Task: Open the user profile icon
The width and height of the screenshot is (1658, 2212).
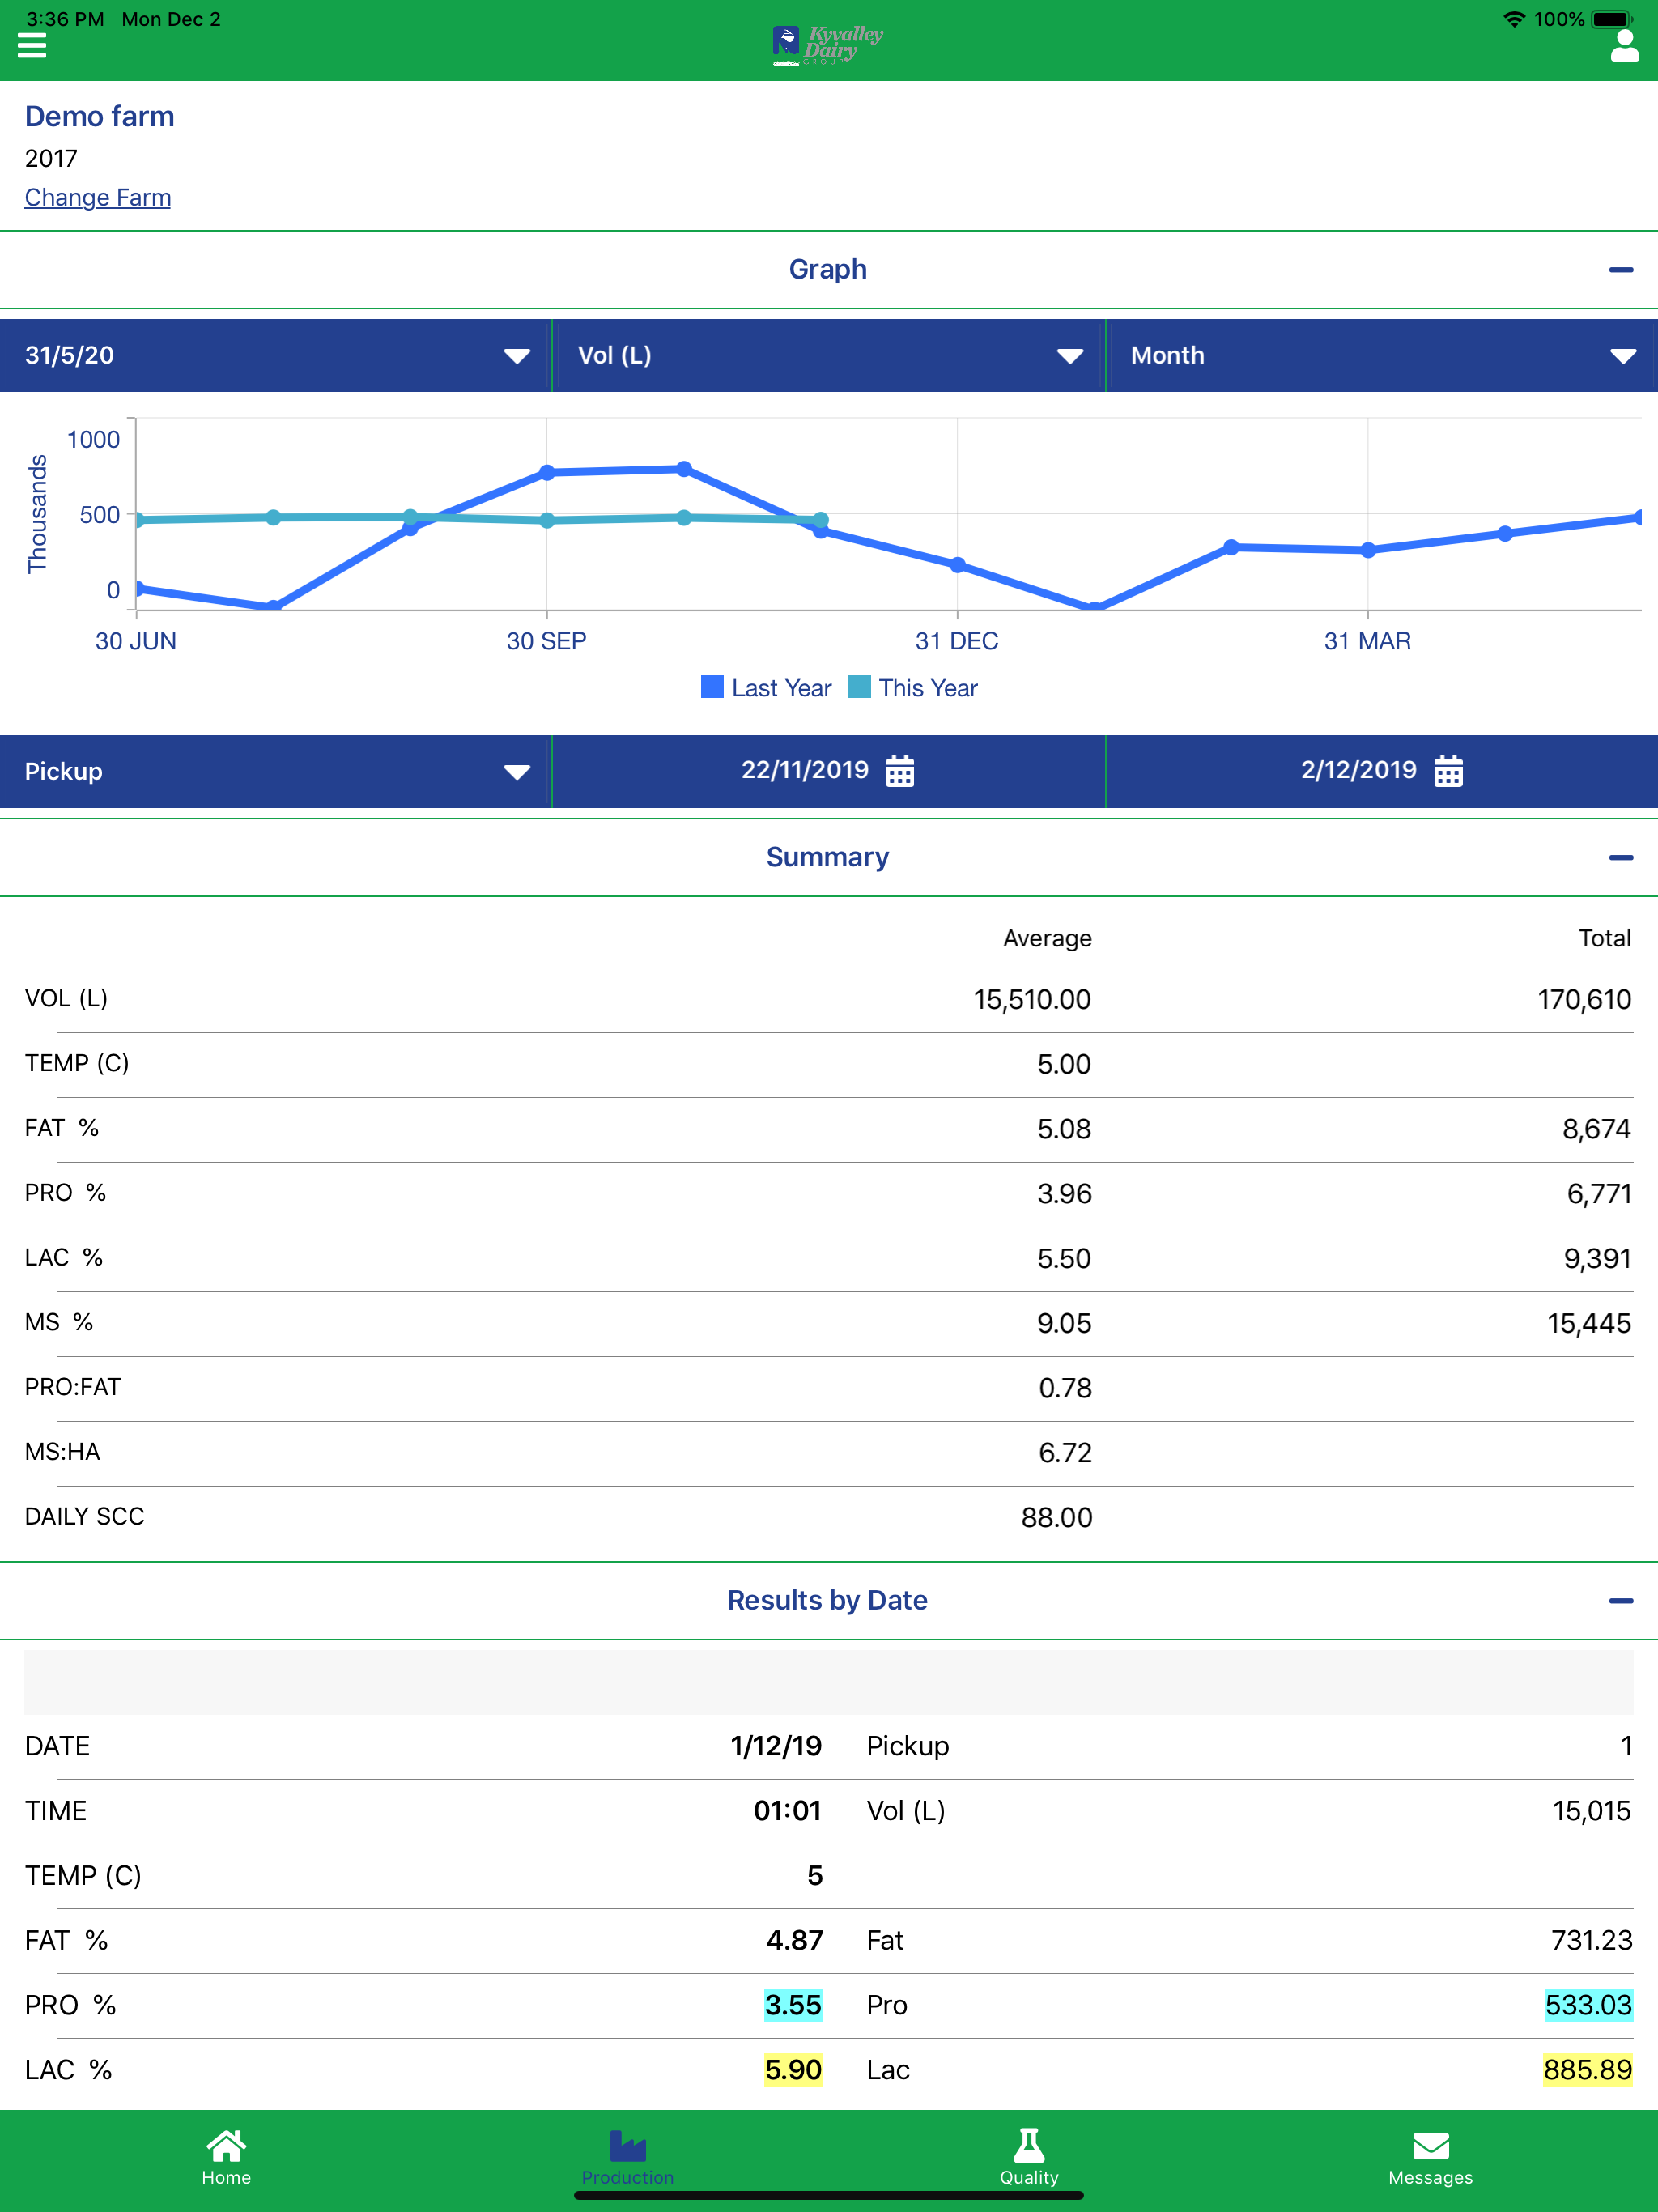Action: point(1624,46)
